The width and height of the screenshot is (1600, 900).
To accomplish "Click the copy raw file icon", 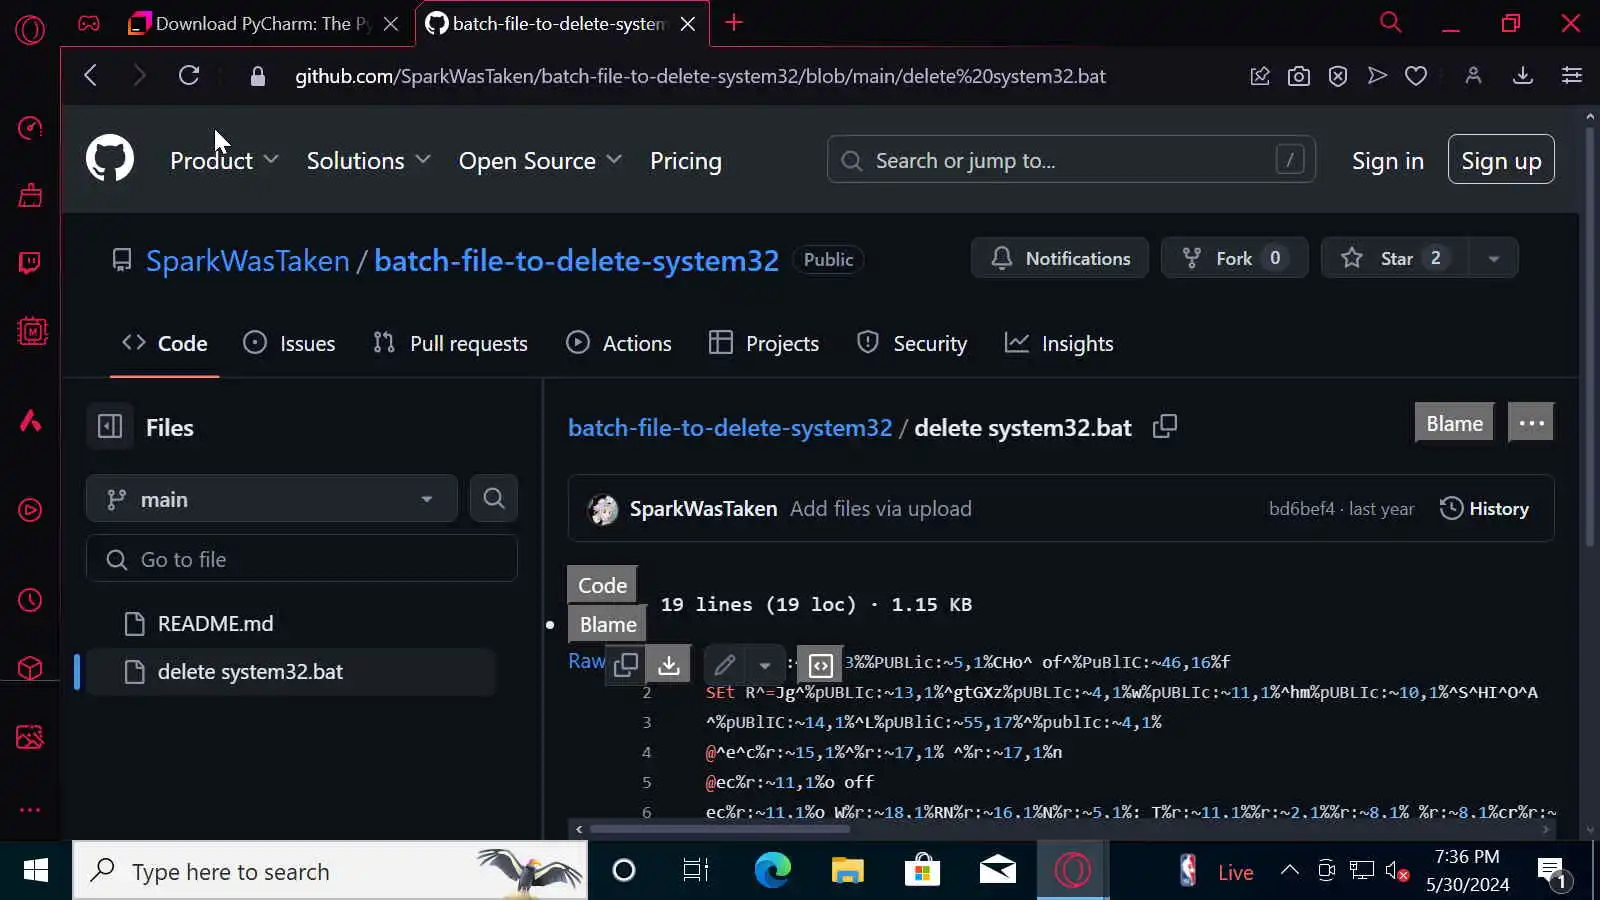I will 626,664.
